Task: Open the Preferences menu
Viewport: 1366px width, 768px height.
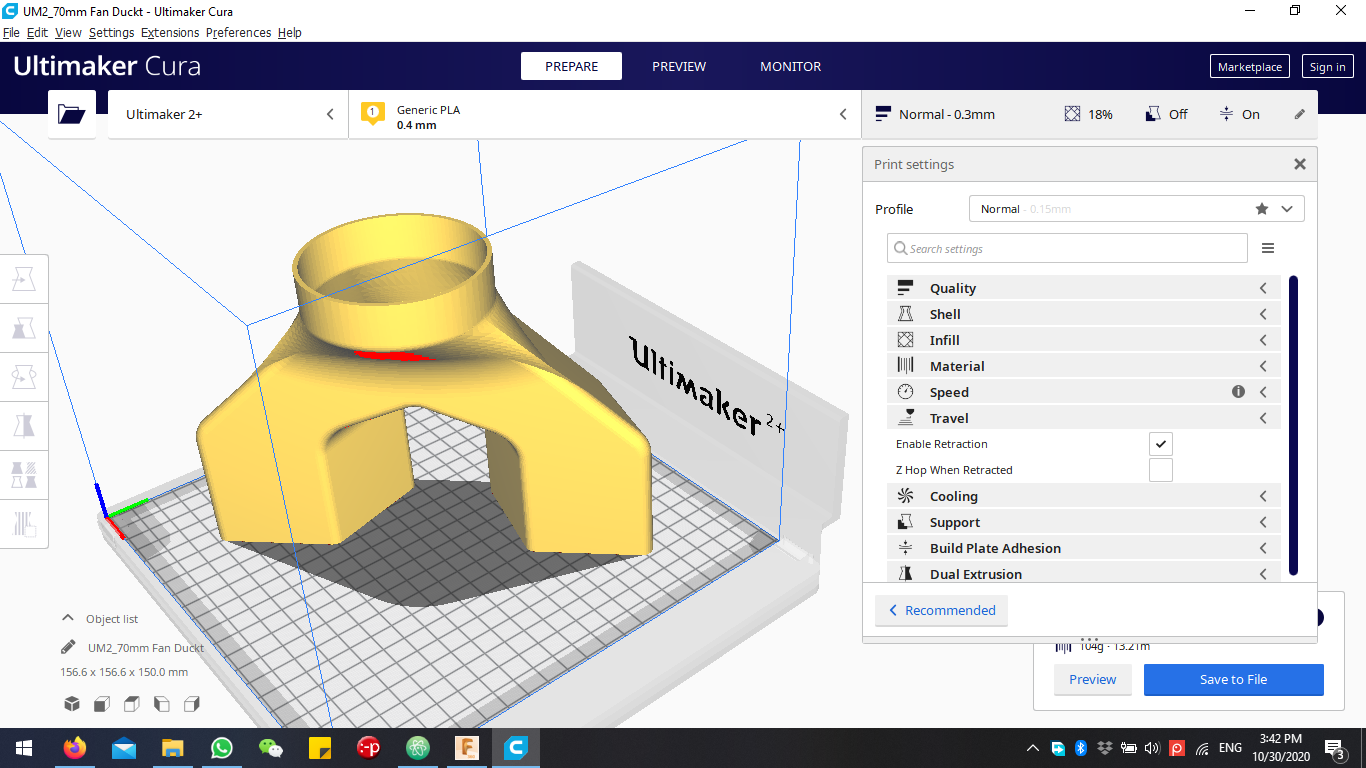Action: tap(238, 32)
